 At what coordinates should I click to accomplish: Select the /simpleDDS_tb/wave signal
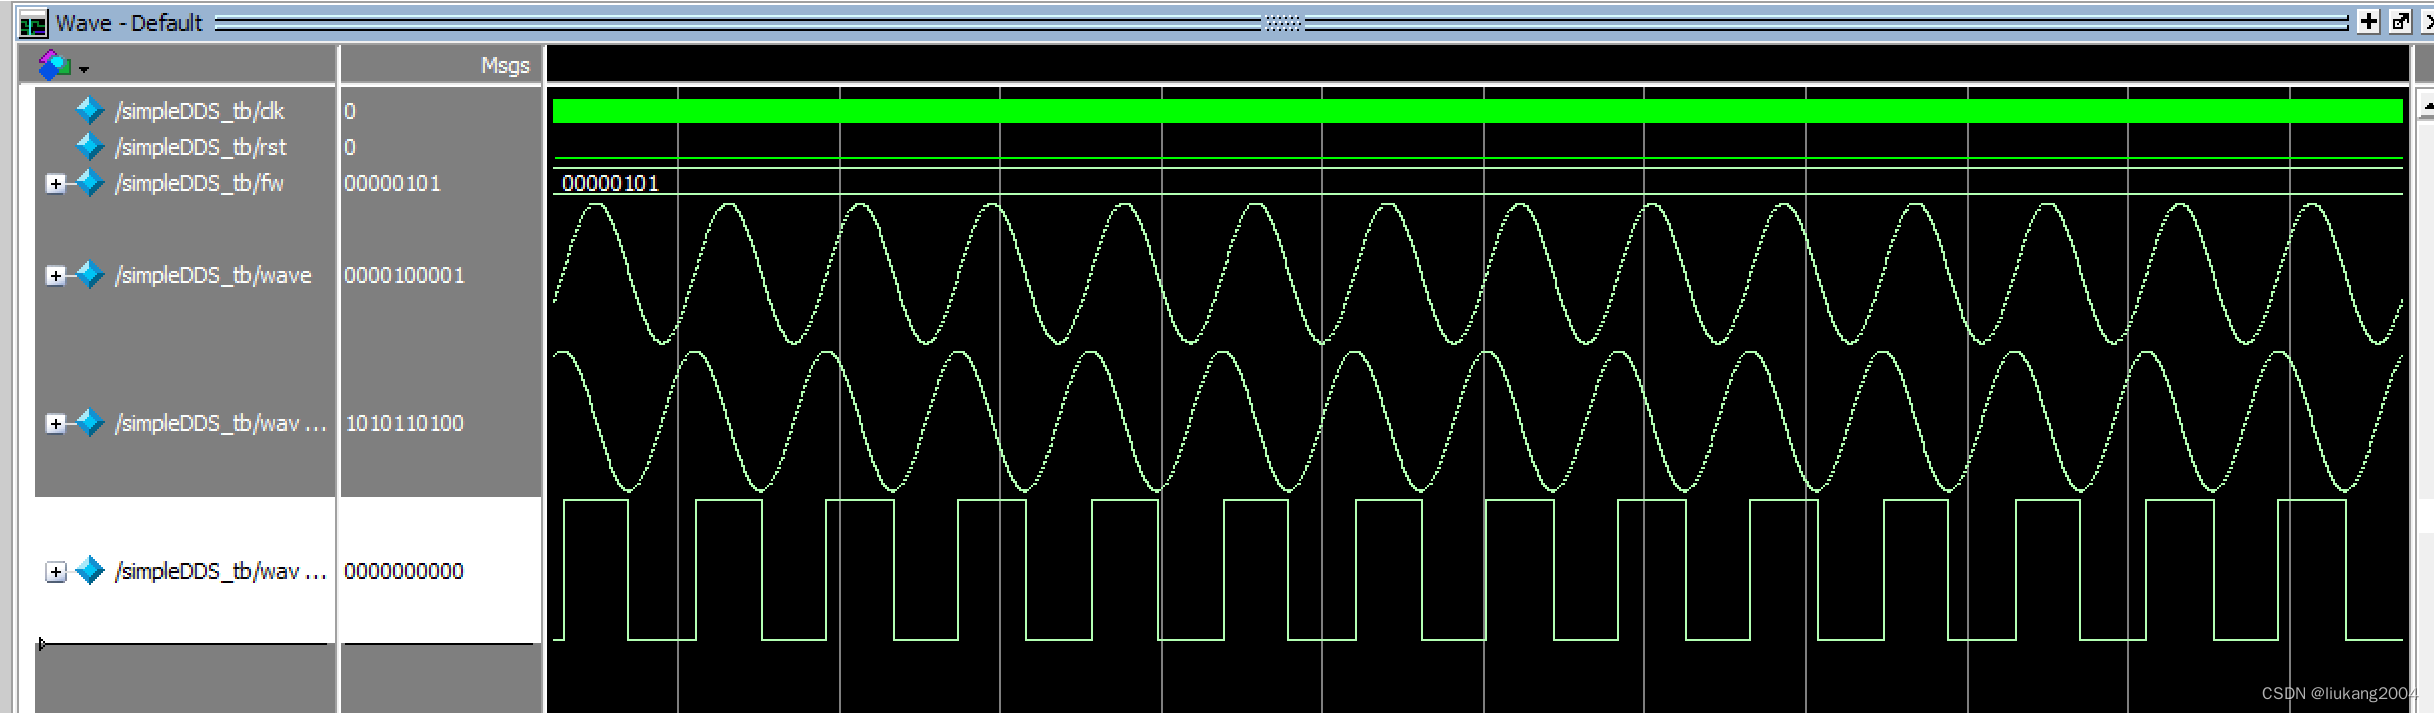[213, 275]
